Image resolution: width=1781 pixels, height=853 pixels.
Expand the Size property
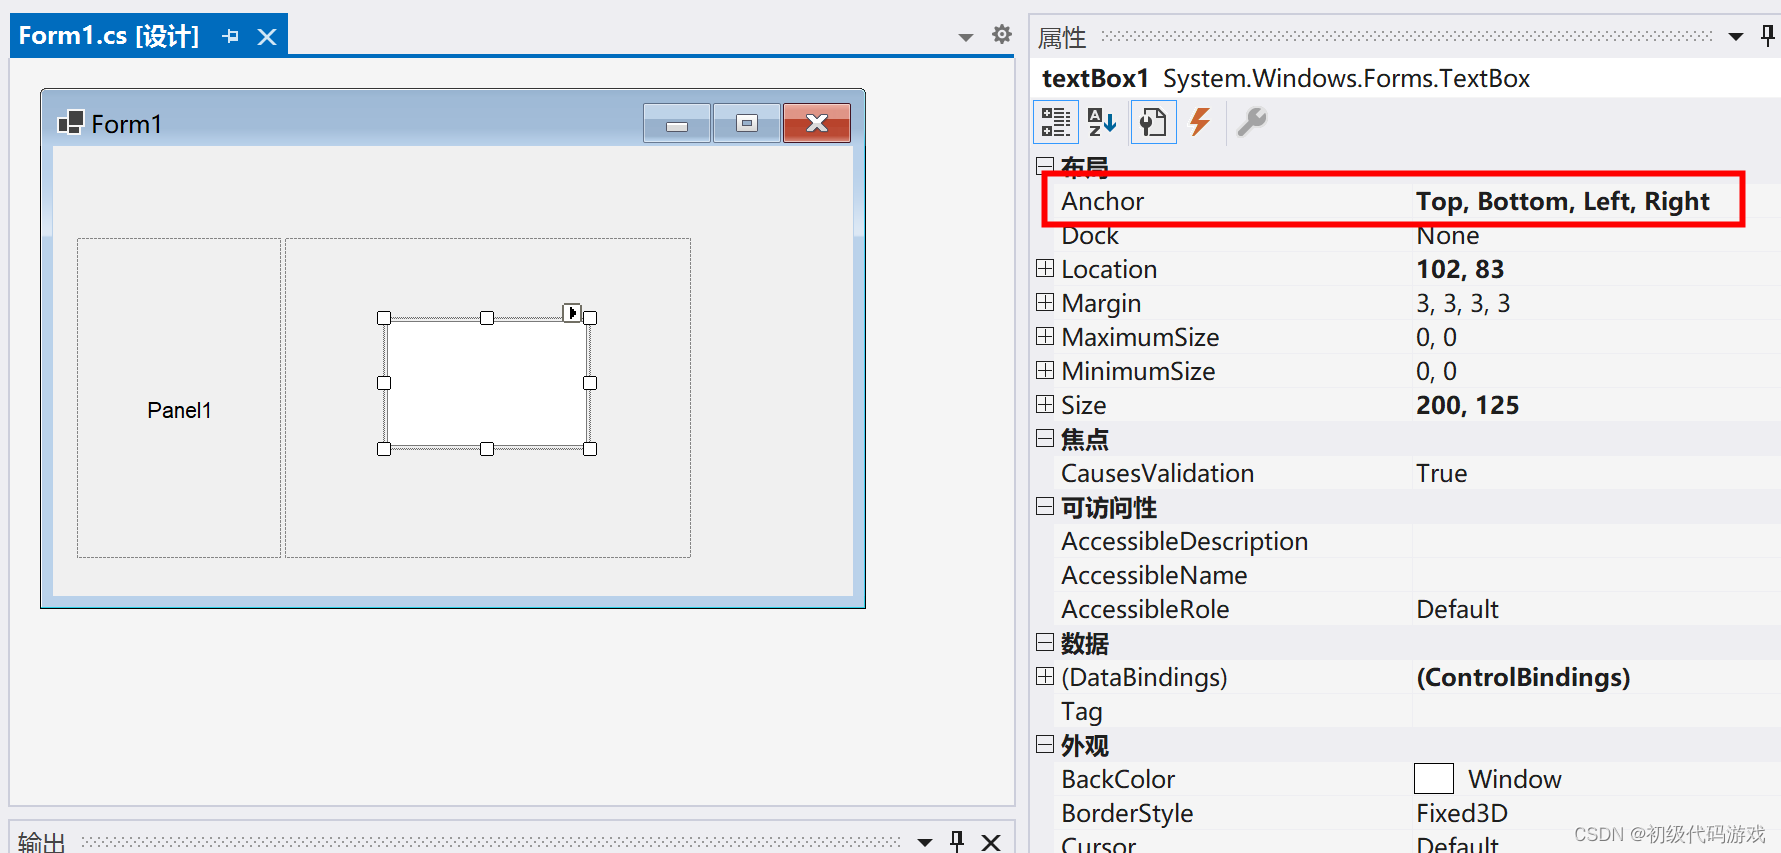click(x=1045, y=404)
